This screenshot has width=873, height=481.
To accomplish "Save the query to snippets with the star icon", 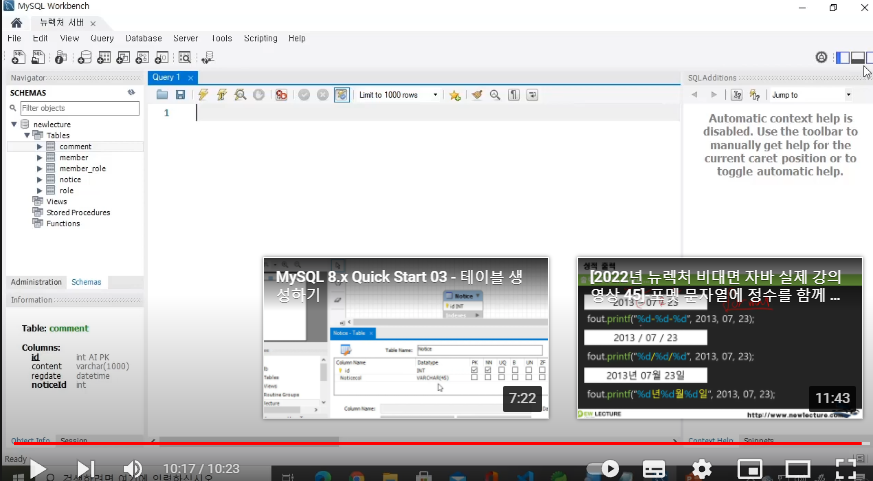I will pyautogui.click(x=455, y=95).
